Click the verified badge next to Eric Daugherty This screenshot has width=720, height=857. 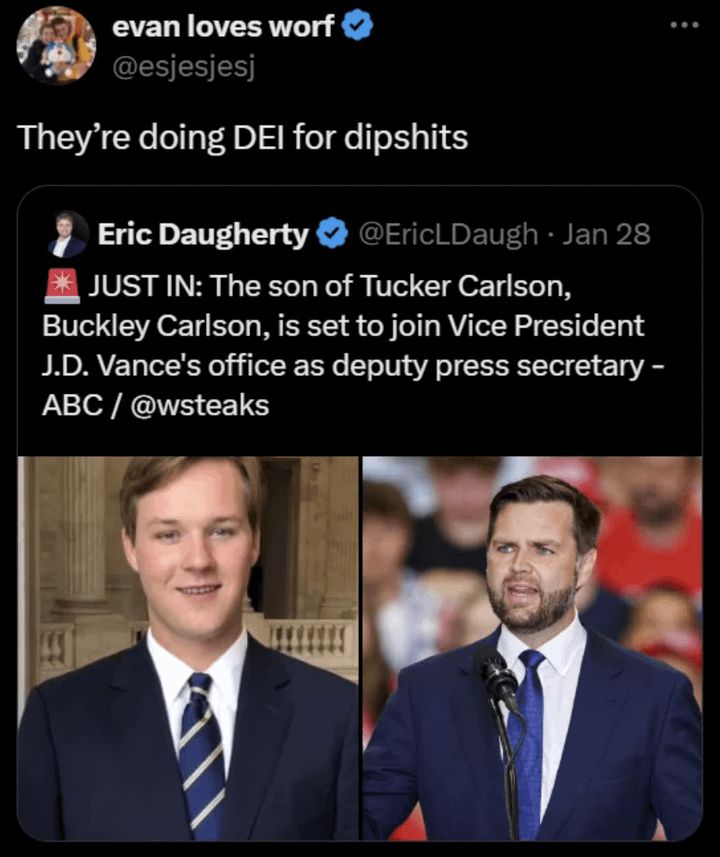(333, 234)
